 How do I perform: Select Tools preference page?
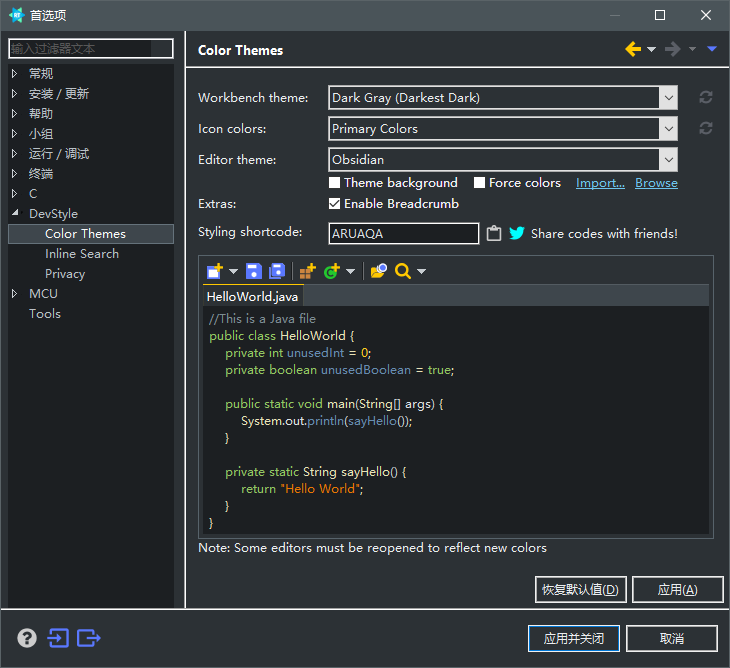[x=45, y=314]
